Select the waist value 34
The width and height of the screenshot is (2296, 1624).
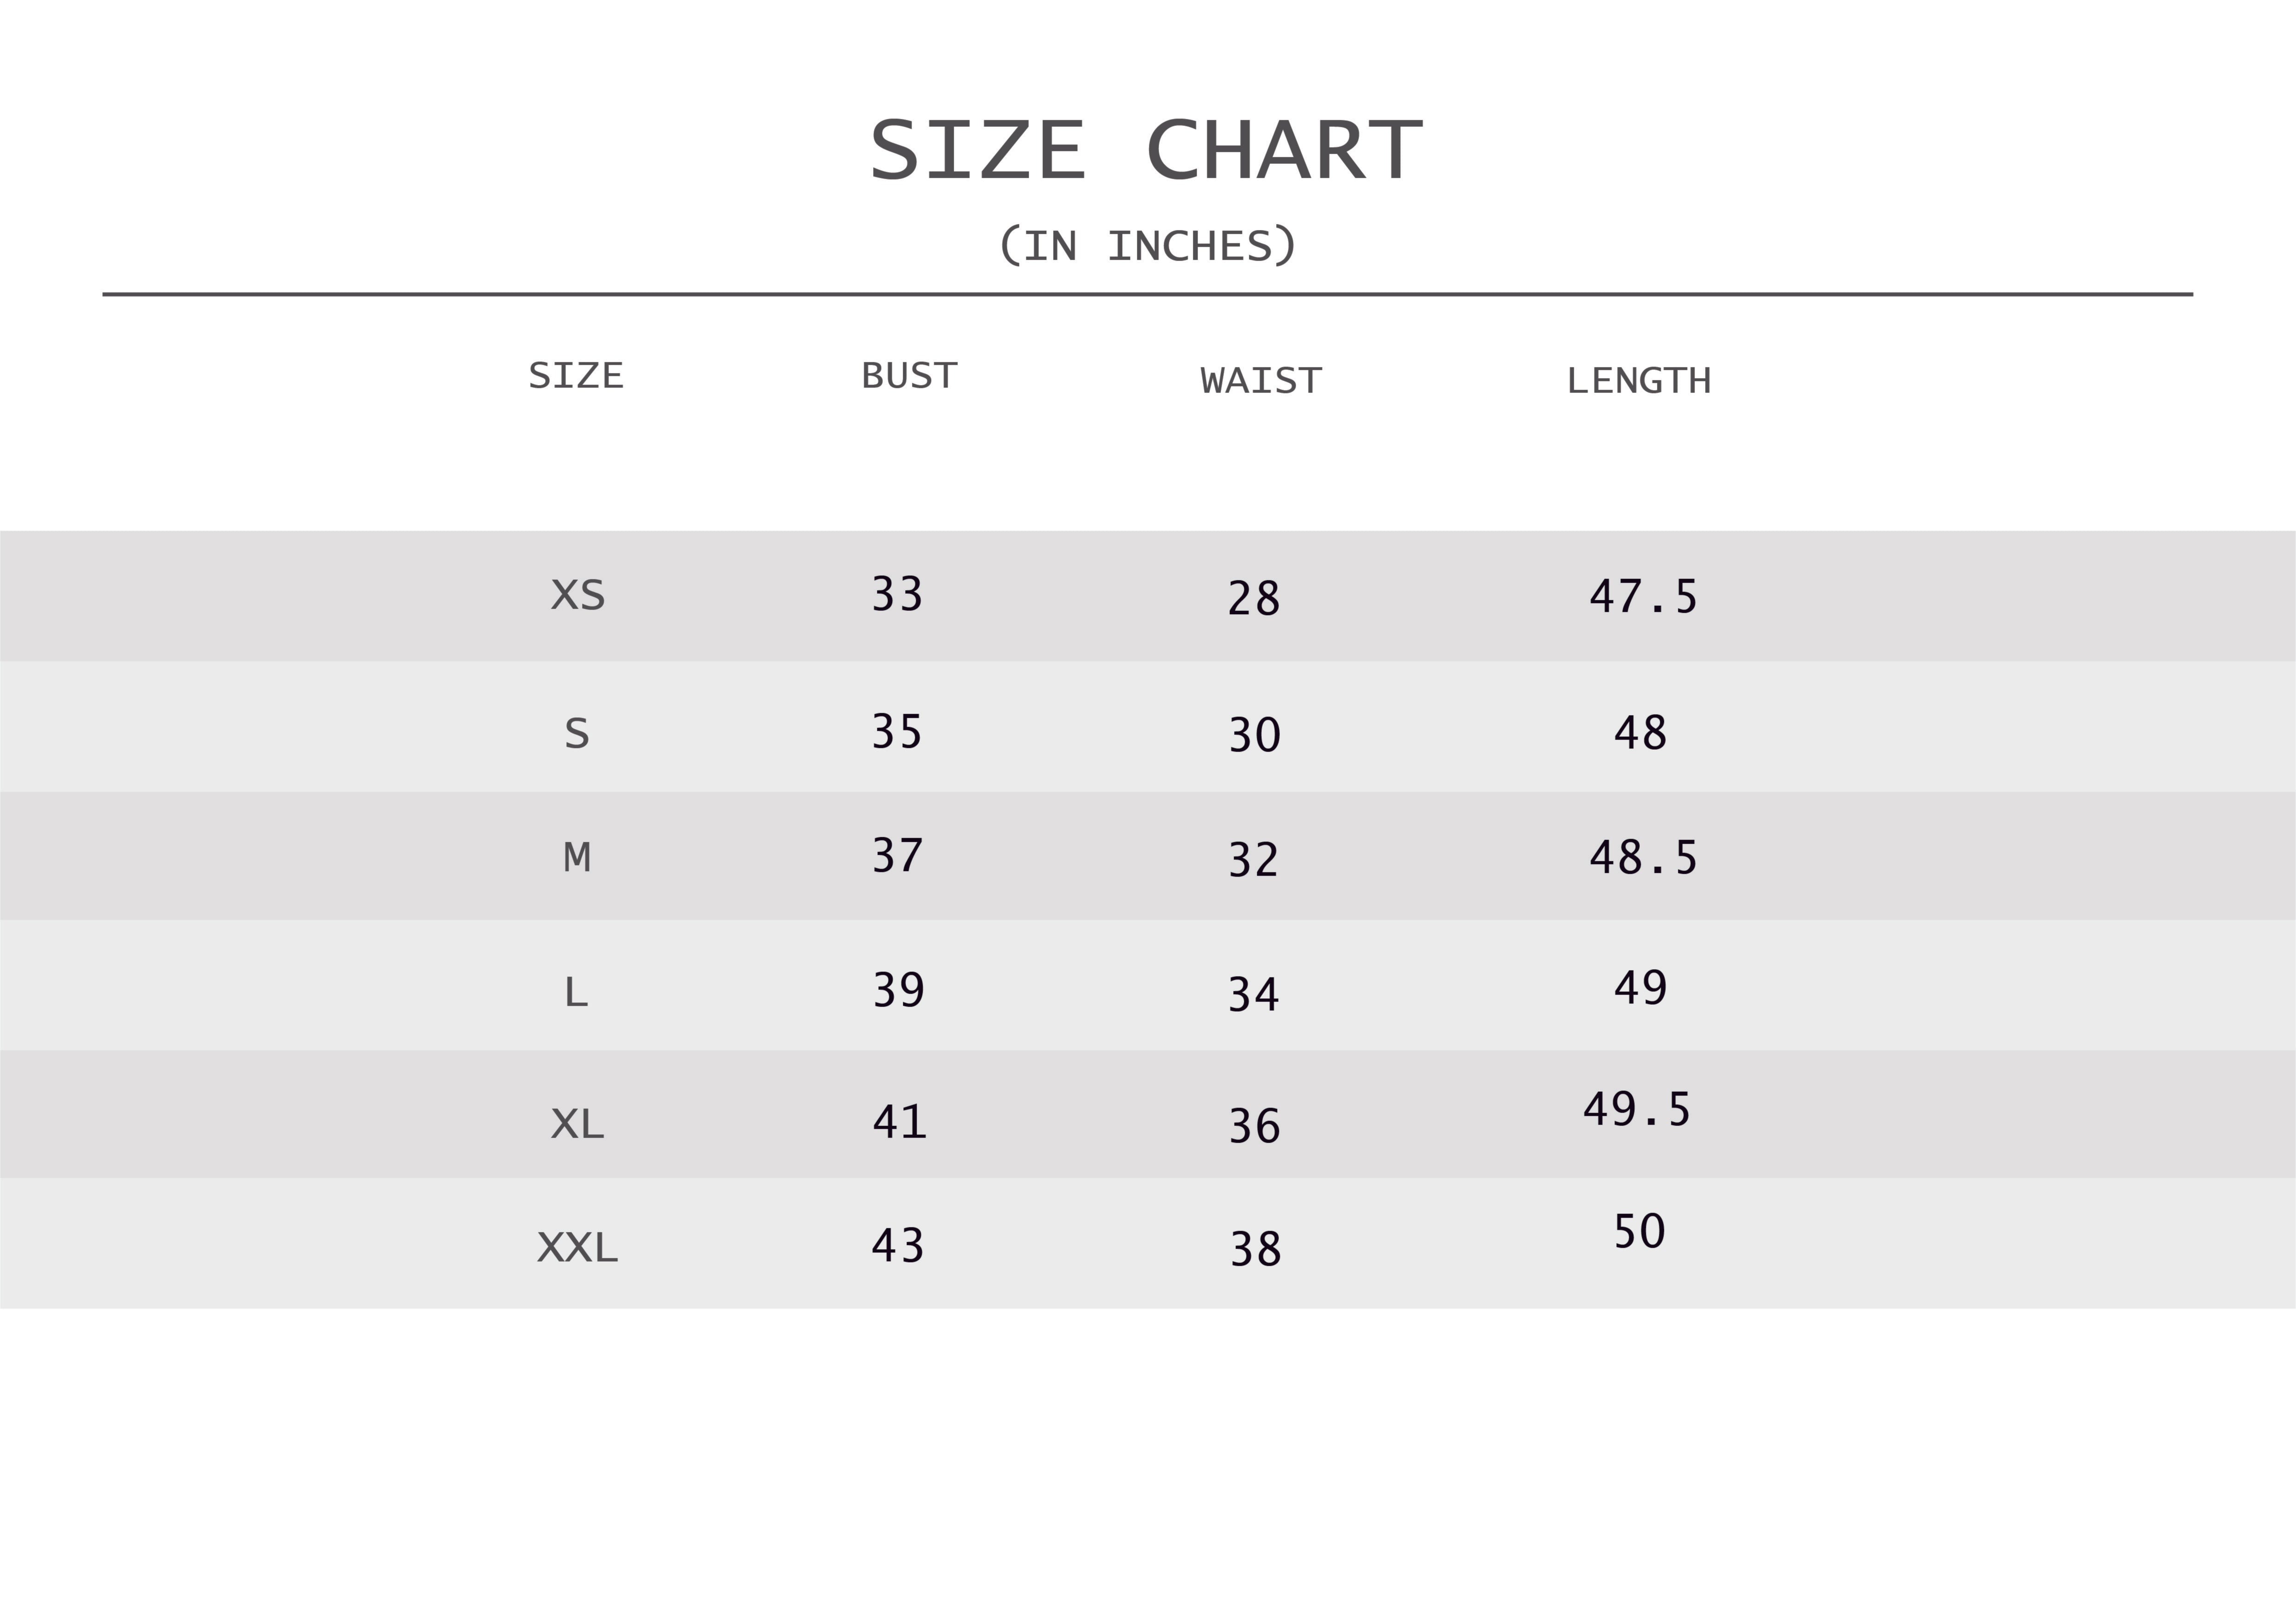pos(1253,994)
